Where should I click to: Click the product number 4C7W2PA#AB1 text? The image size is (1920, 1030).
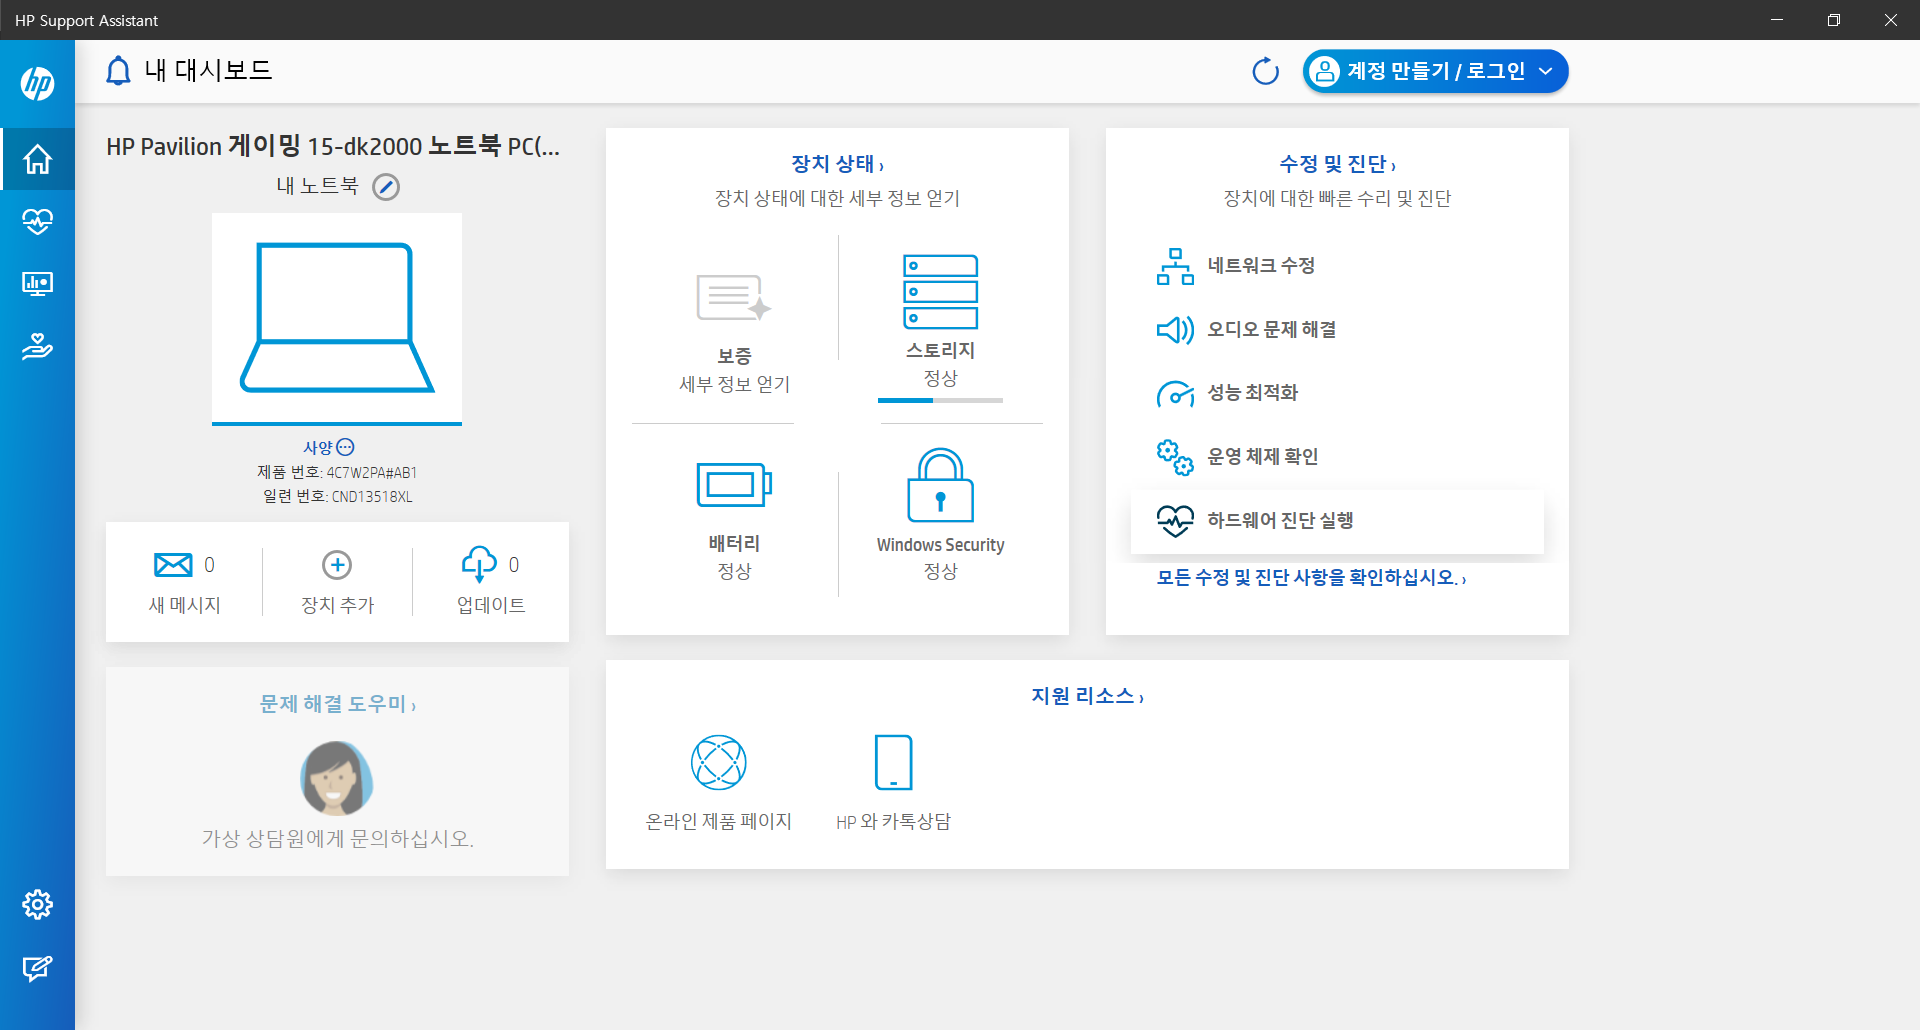coord(372,473)
